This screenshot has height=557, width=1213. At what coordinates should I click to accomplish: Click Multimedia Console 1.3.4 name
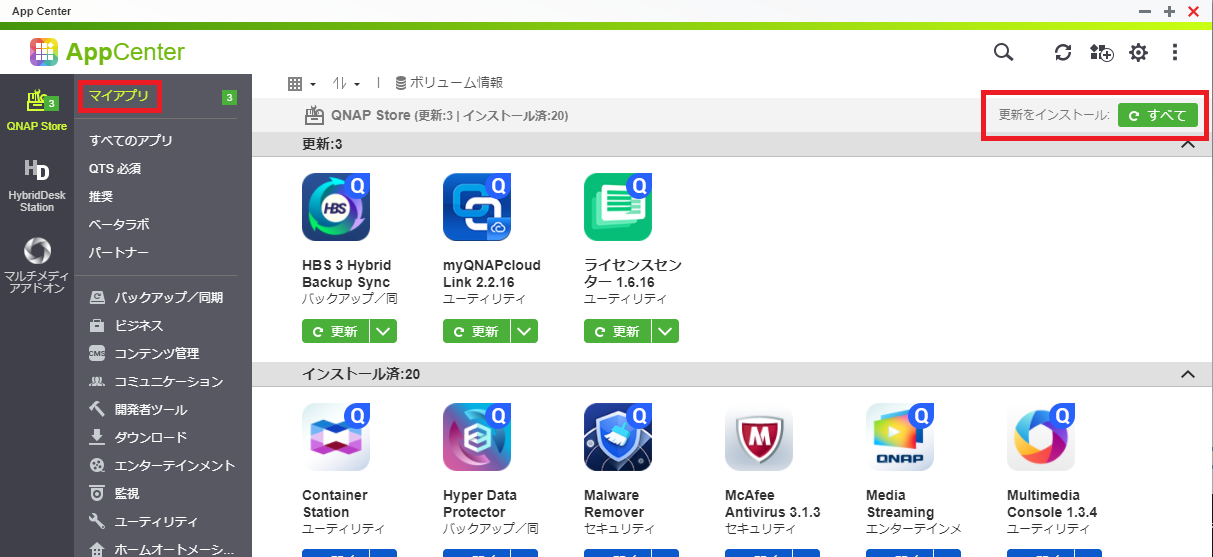[1052, 504]
